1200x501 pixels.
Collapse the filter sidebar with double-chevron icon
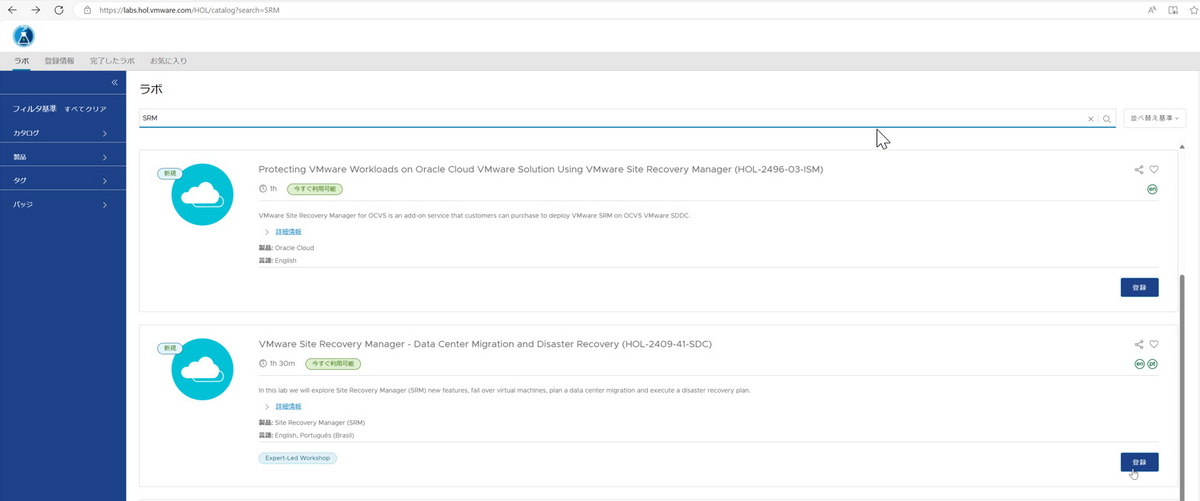(x=115, y=82)
